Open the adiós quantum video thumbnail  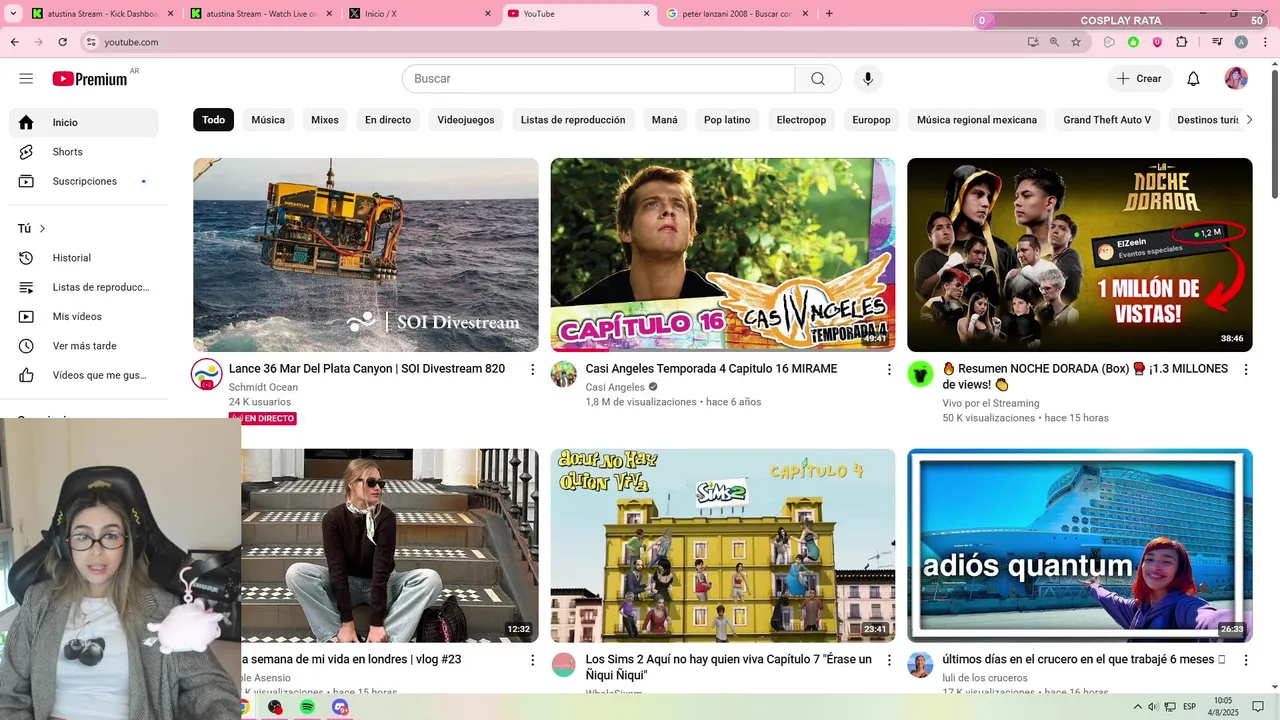(x=1080, y=546)
